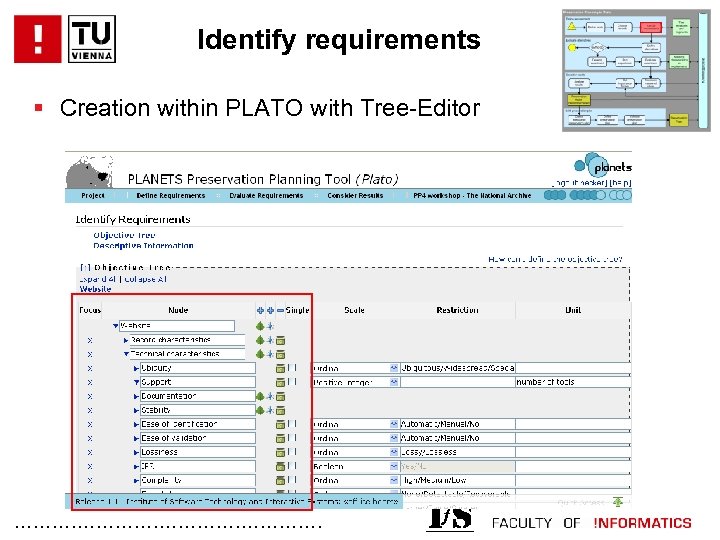Click the tree icon in Documentation row
This screenshot has width=720, height=540.
tap(260, 396)
